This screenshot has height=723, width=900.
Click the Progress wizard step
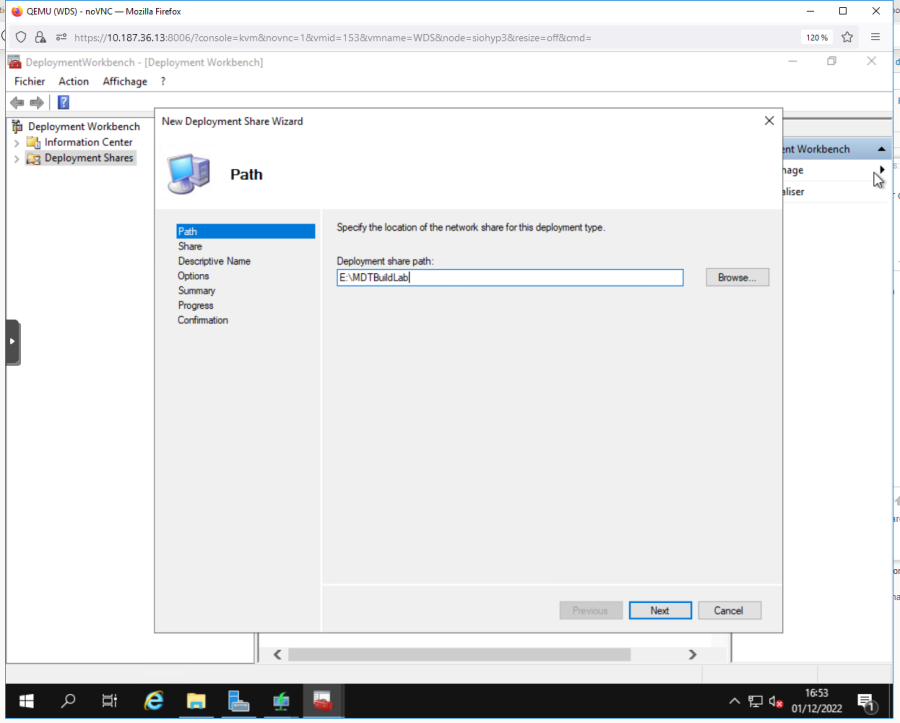196,306
